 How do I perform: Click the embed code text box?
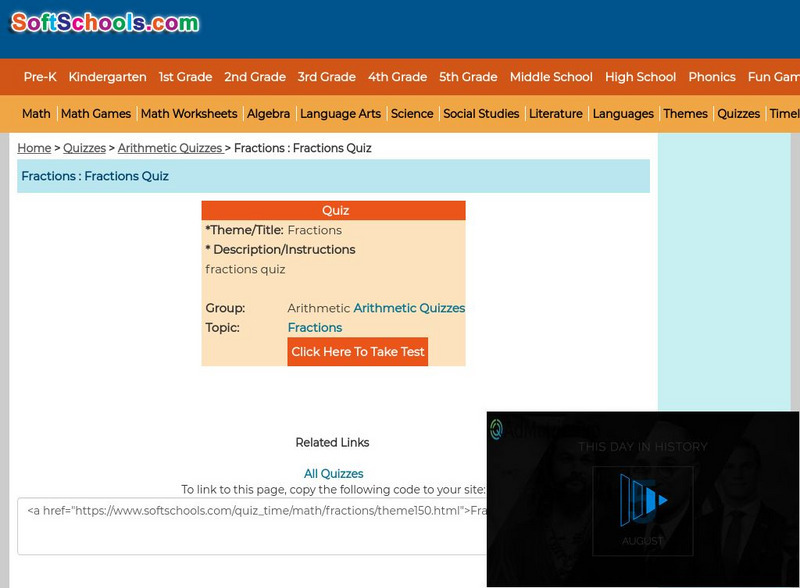tap(250, 525)
